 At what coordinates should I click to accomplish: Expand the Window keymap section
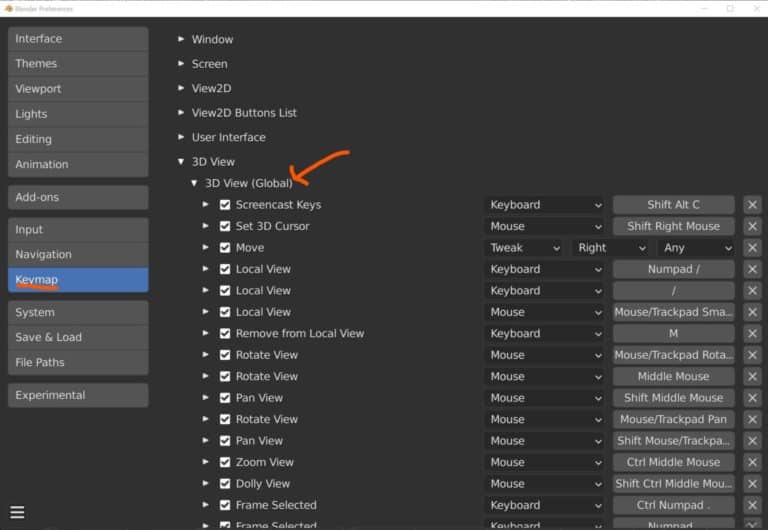point(181,39)
